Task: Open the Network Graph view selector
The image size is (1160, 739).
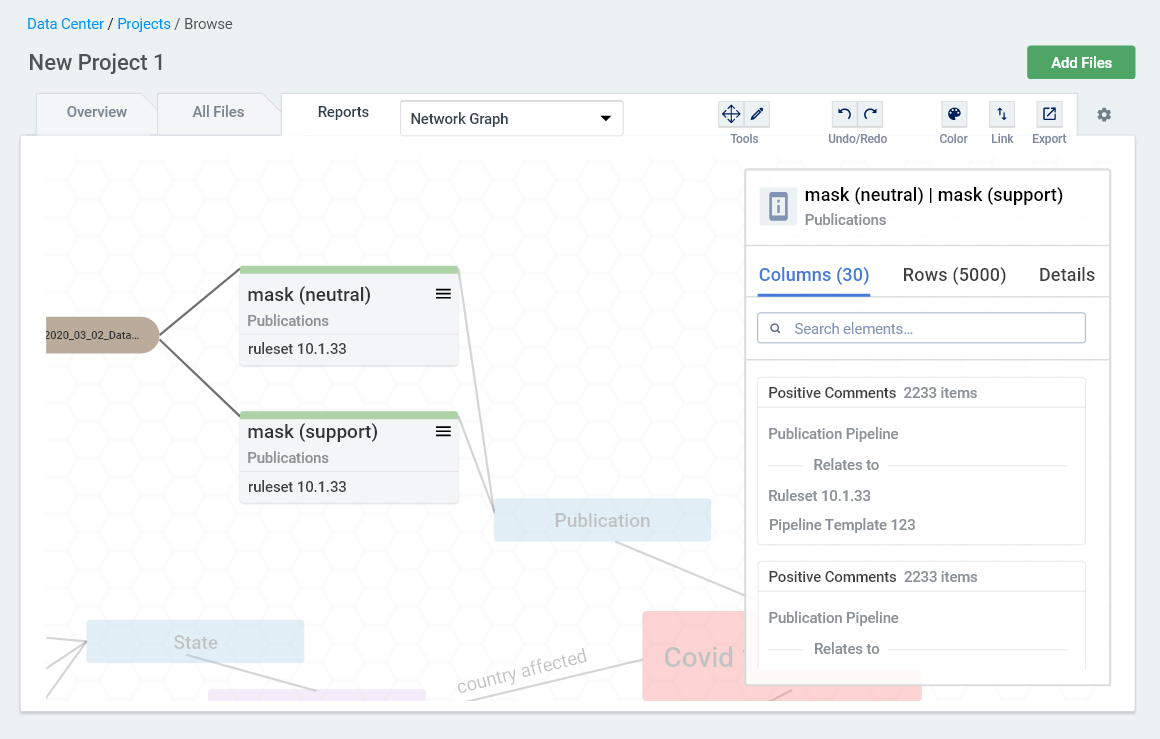Action: click(x=511, y=118)
